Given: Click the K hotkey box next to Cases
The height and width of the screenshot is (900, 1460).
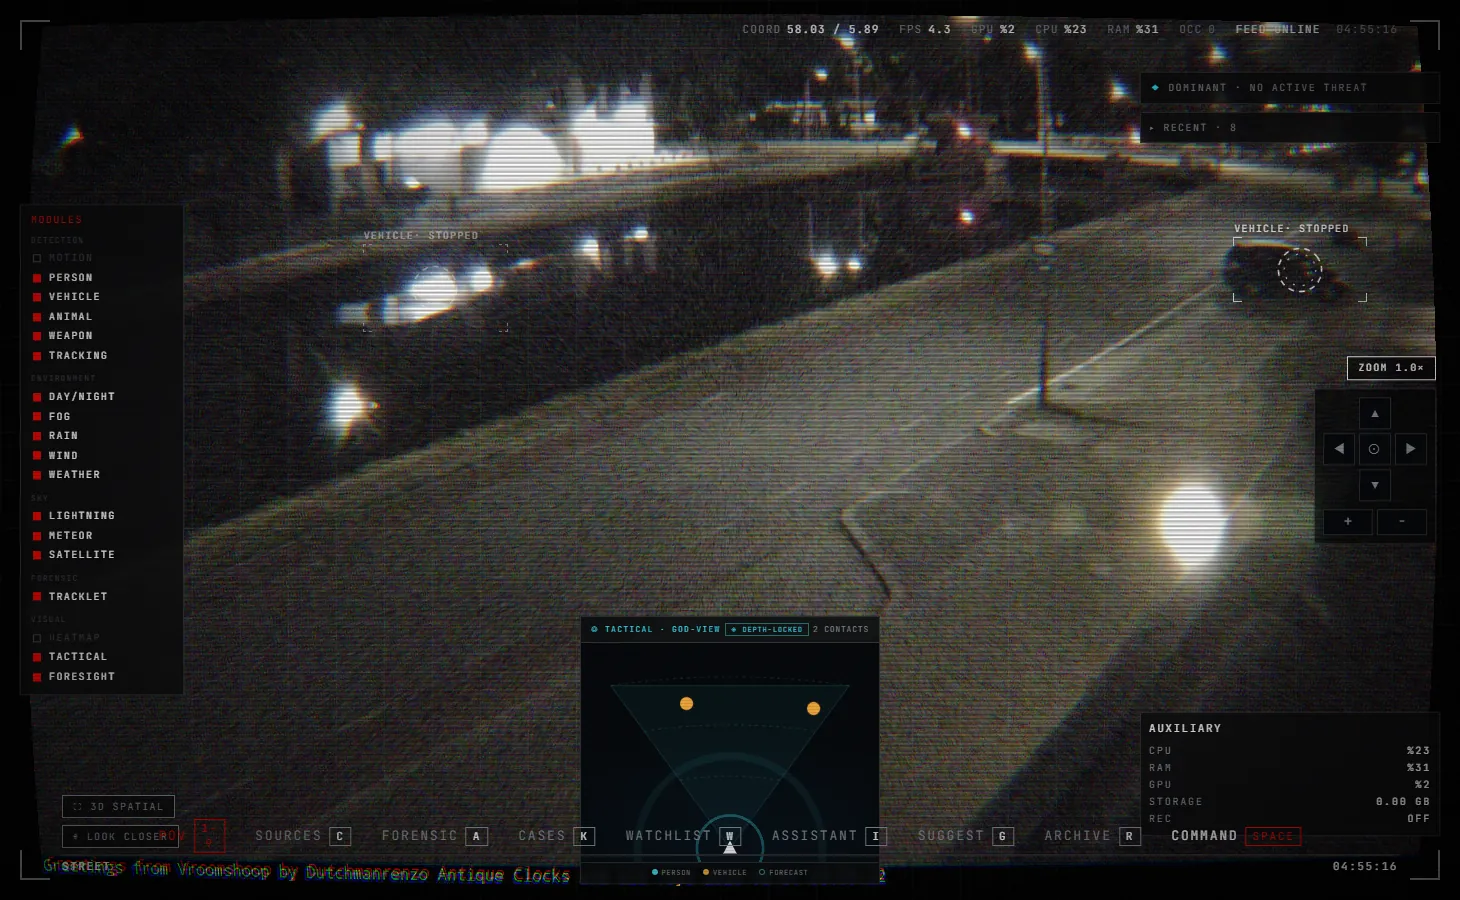Looking at the screenshot, I should tap(584, 836).
